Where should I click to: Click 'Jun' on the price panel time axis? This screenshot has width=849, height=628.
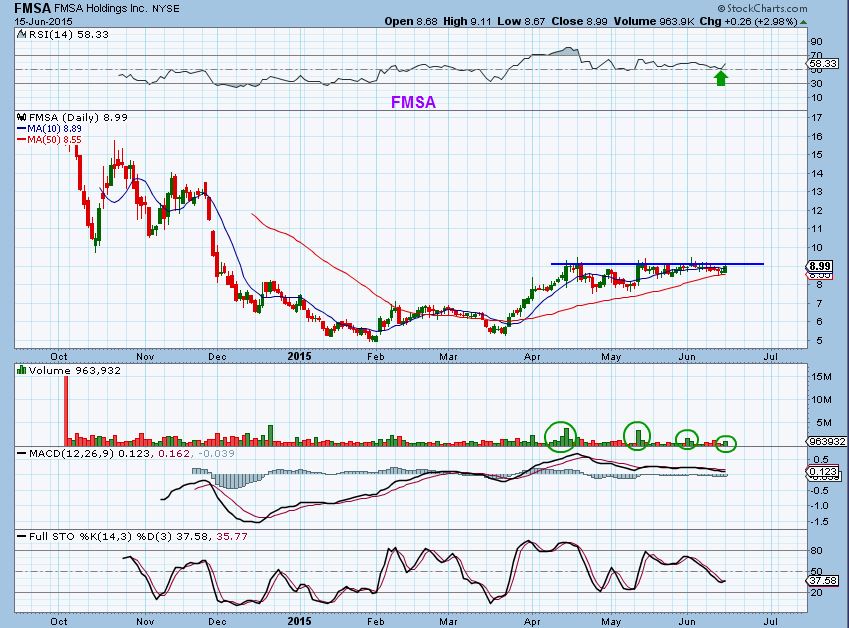[x=687, y=356]
